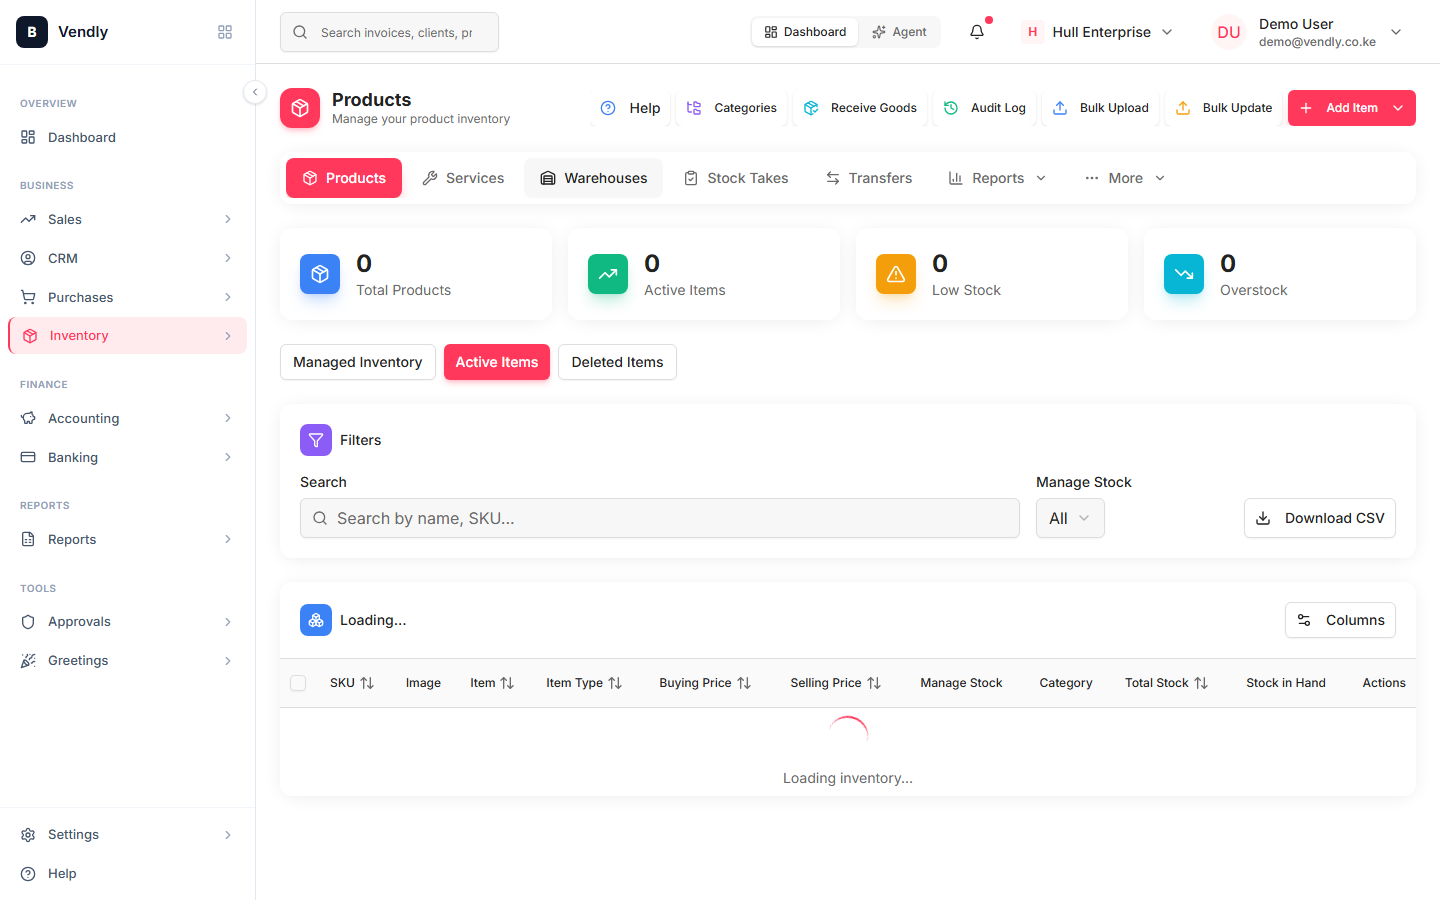Viewport: 1440px width, 900px height.
Task: Expand the CRM sidebar section
Action: (x=127, y=258)
